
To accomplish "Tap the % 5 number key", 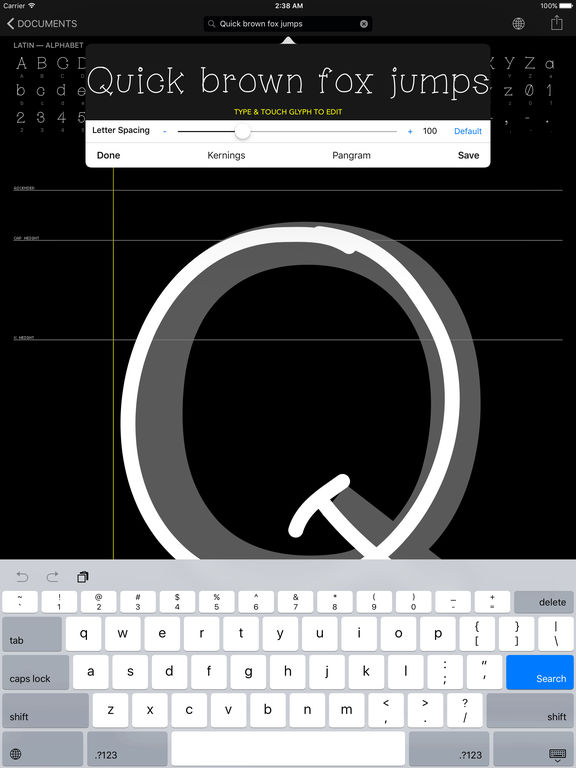I will tap(216, 602).
